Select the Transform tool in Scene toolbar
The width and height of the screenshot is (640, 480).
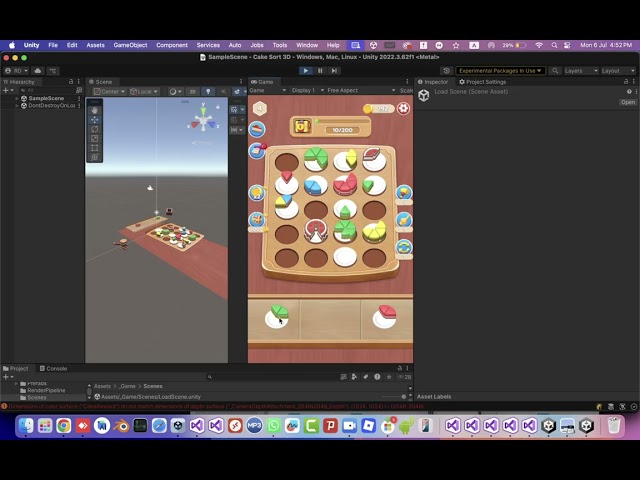coord(94,157)
